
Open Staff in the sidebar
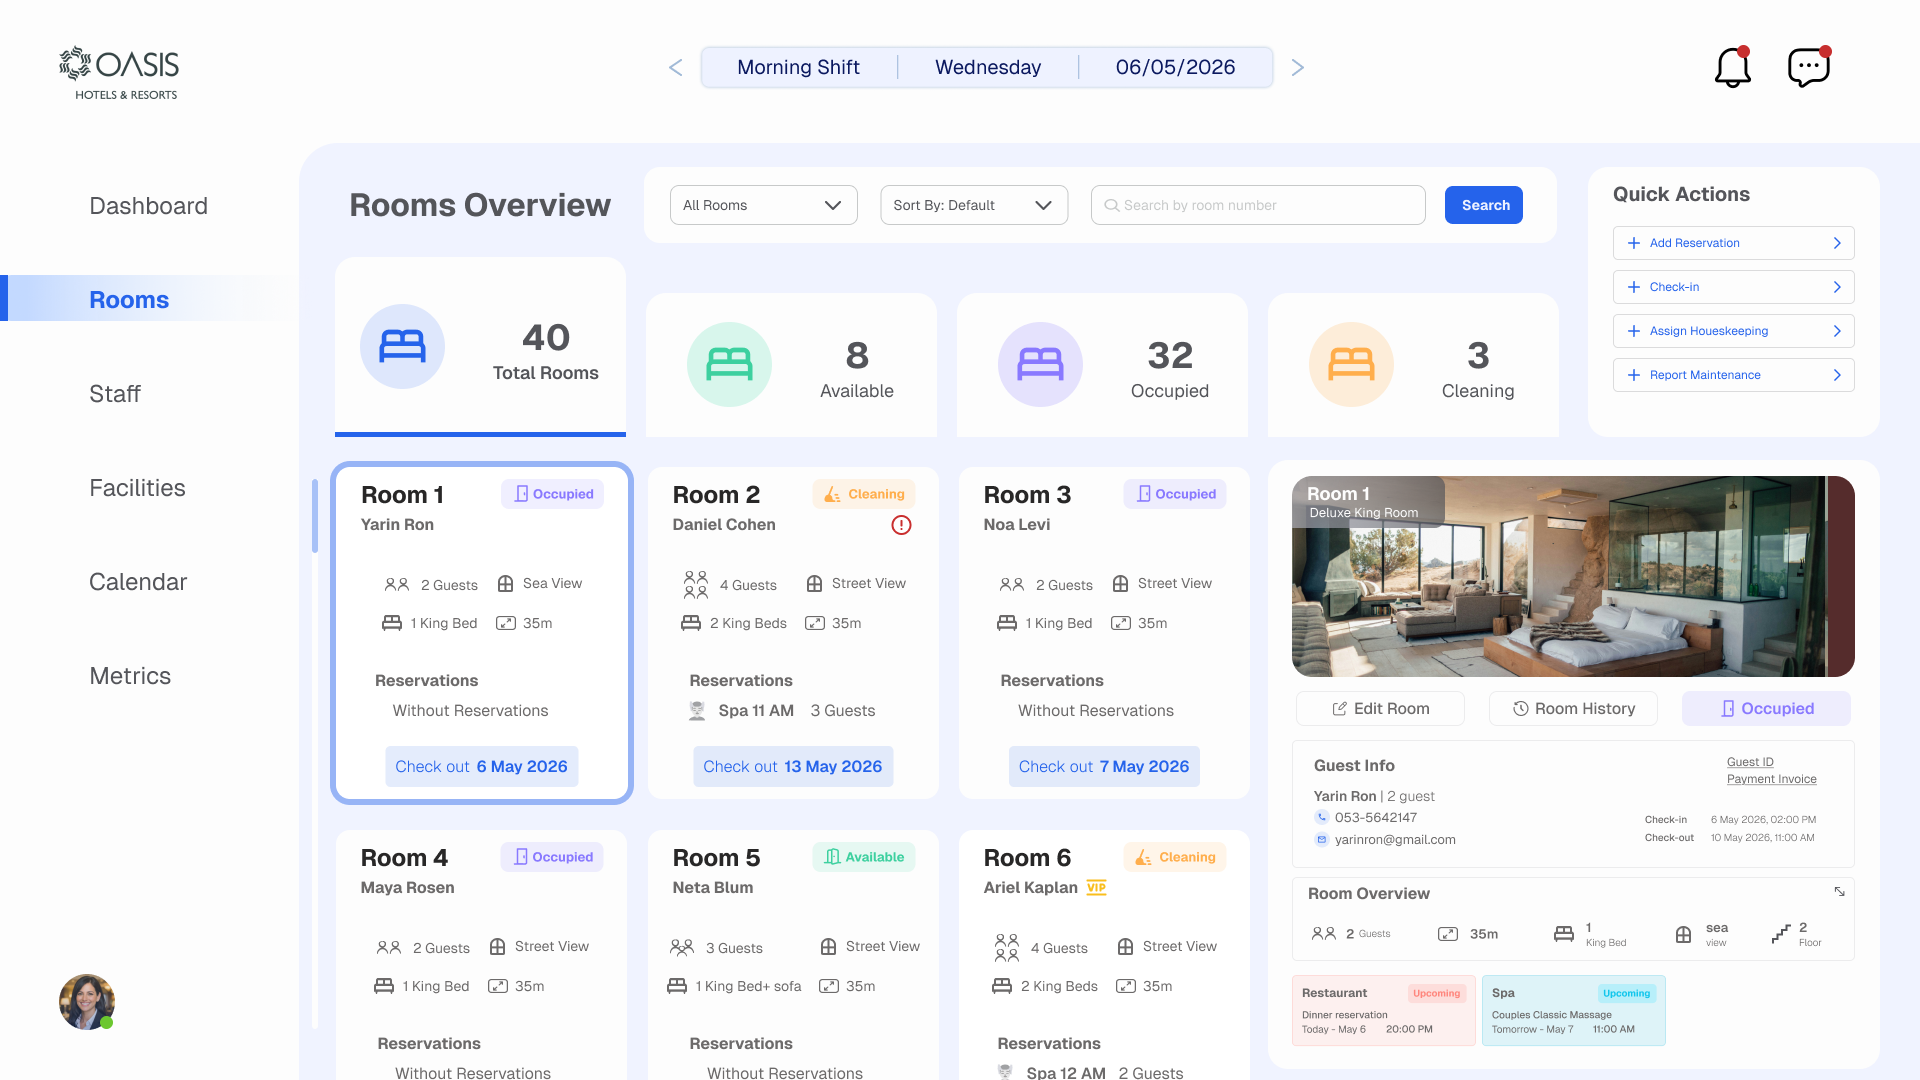[114, 394]
